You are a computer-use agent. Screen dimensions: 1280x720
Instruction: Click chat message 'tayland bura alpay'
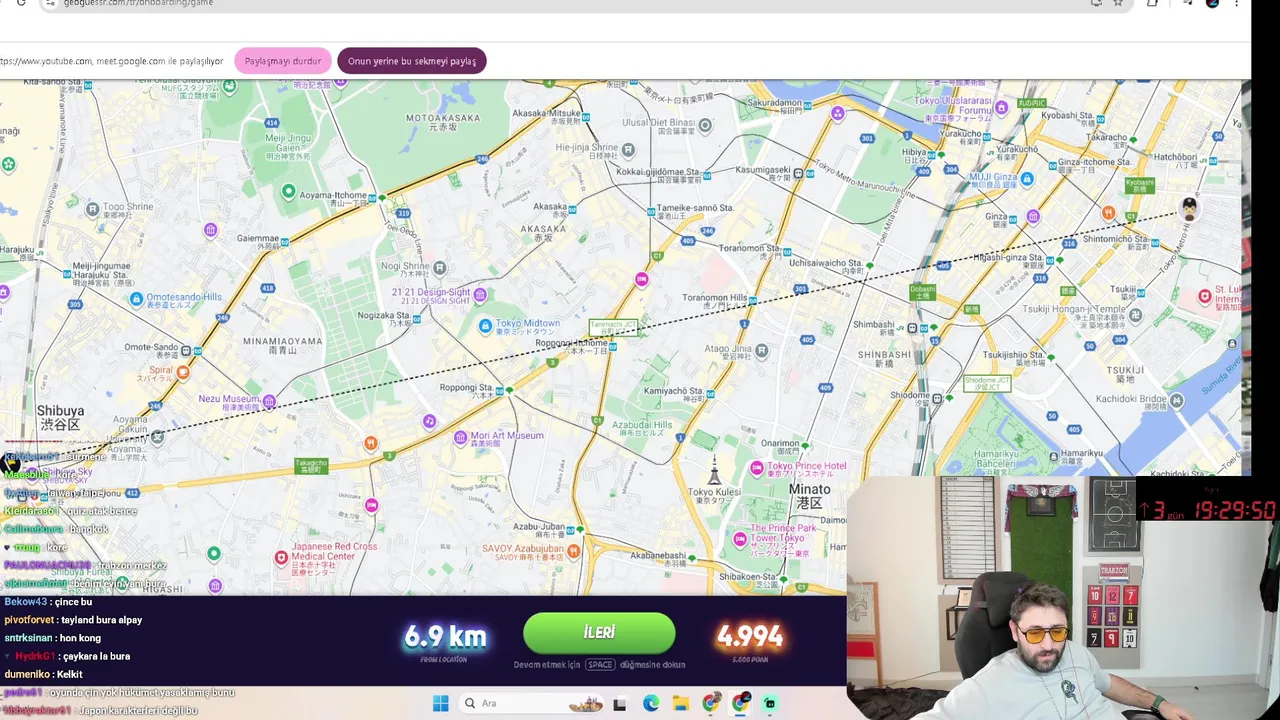pos(102,620)
